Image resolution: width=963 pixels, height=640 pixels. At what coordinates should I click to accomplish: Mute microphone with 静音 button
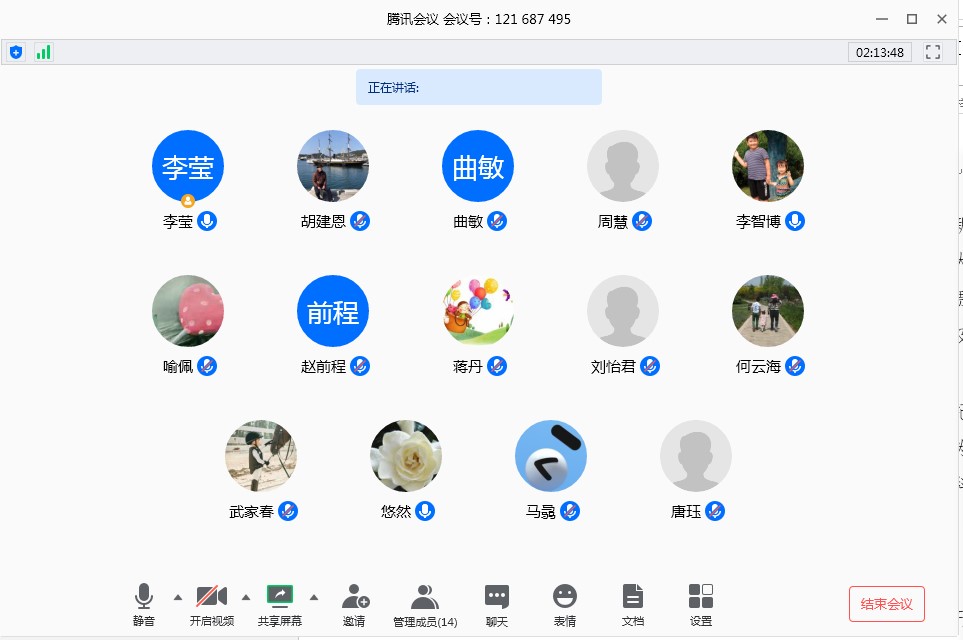(x=144, y=604)
